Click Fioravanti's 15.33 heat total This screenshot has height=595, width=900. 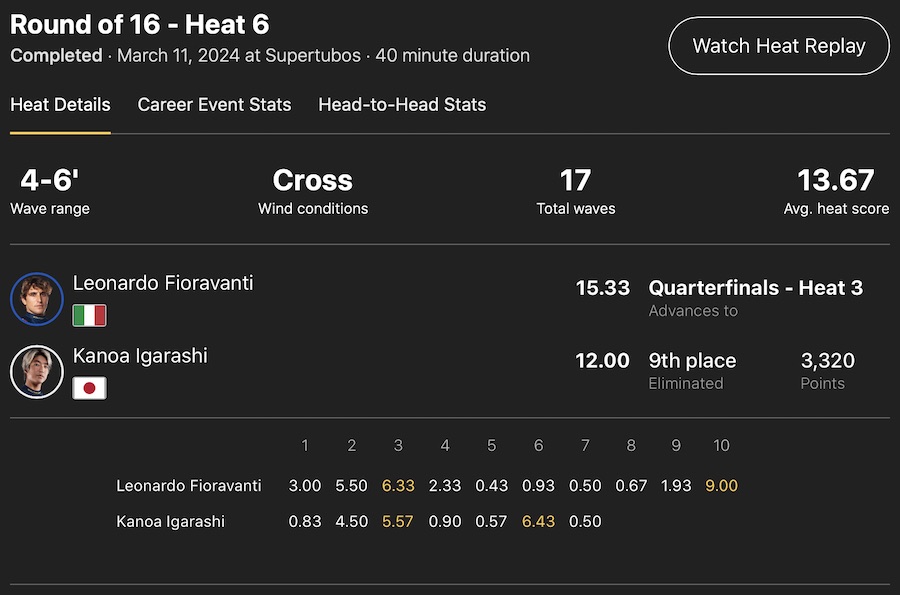click(602, 288)
